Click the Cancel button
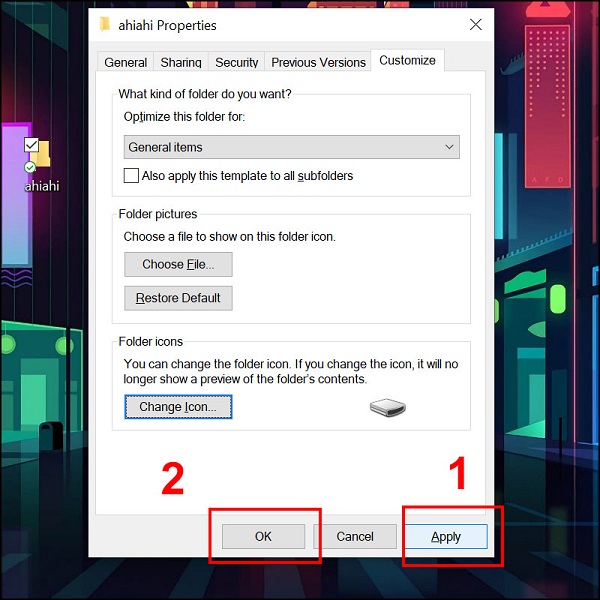The image size is (600, 600). point(355,536)
